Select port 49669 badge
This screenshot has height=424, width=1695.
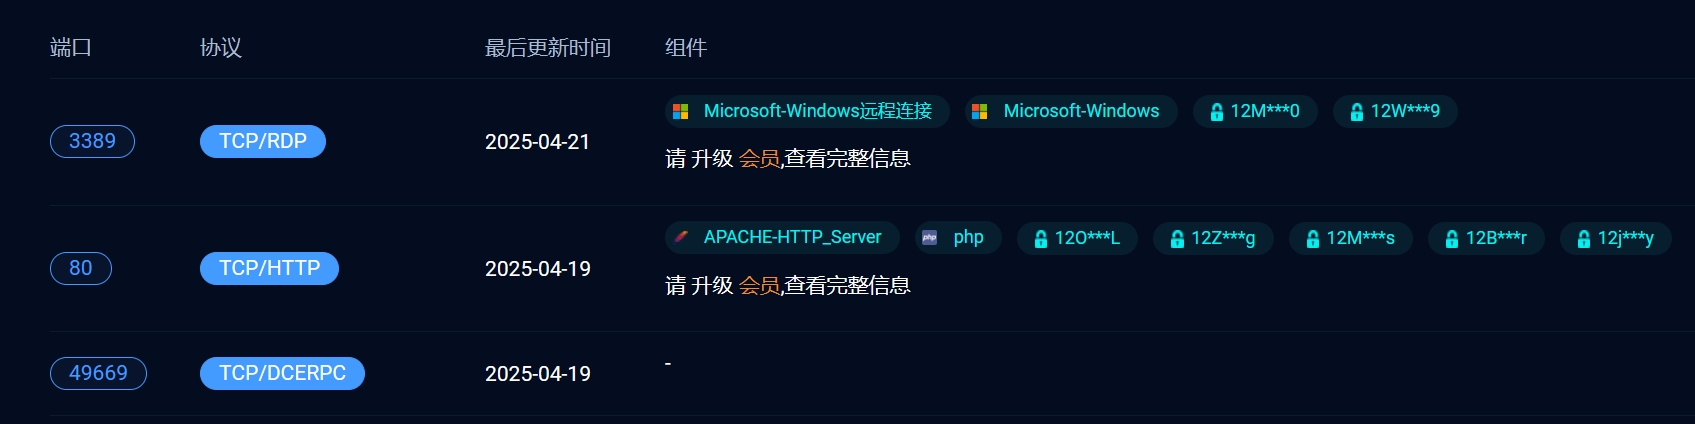pyautogui.click(x=98, y=373)
